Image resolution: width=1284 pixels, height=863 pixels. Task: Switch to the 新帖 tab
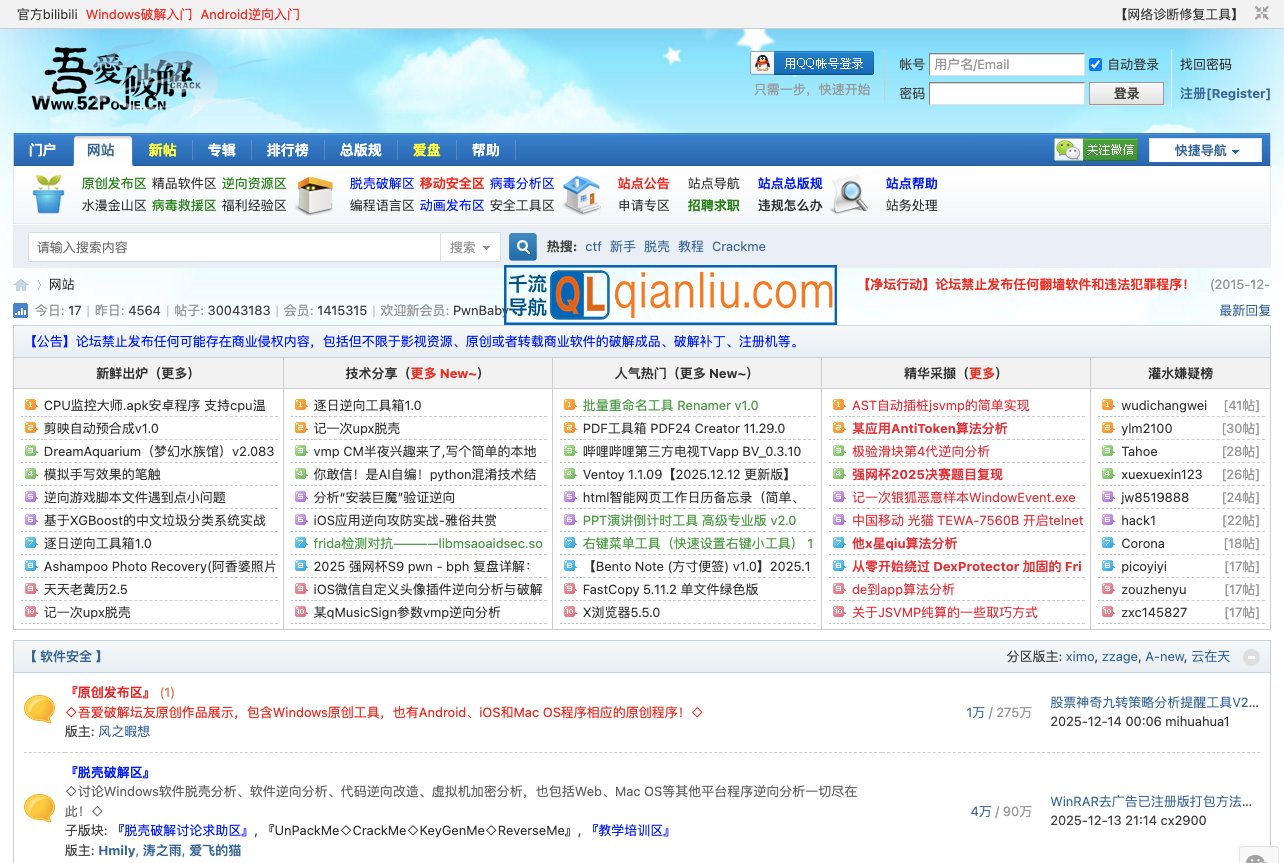(163, 149)
